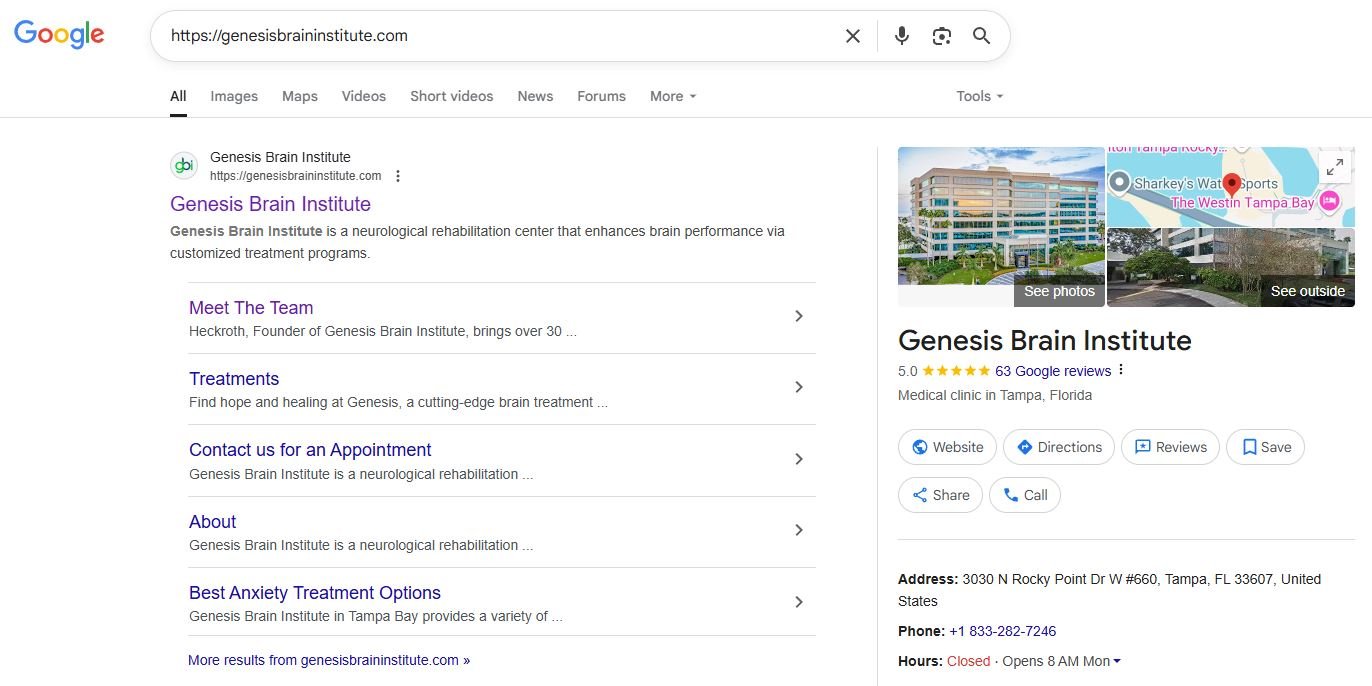Viewport: 1372px width, 686px height.
Task: Click the magnifying glass search icon
Action: 981,36
